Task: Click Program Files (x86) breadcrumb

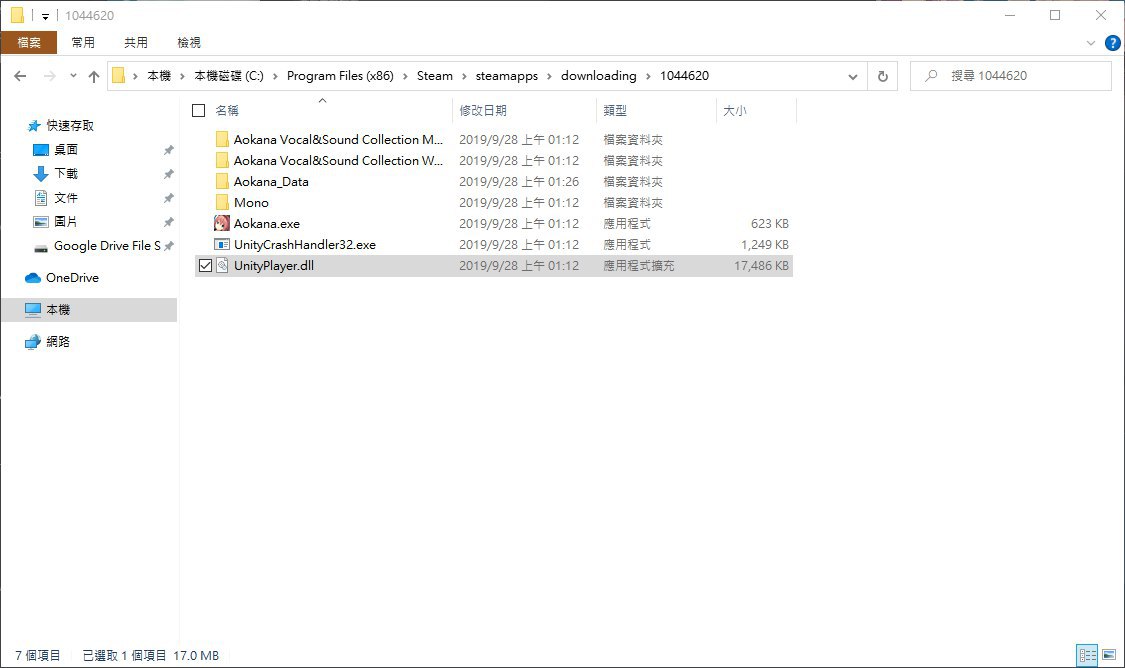Action: (x=340, y=76)
